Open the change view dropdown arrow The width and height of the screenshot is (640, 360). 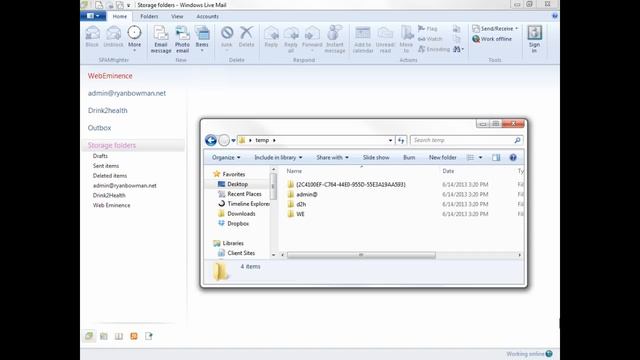[480, 157]
